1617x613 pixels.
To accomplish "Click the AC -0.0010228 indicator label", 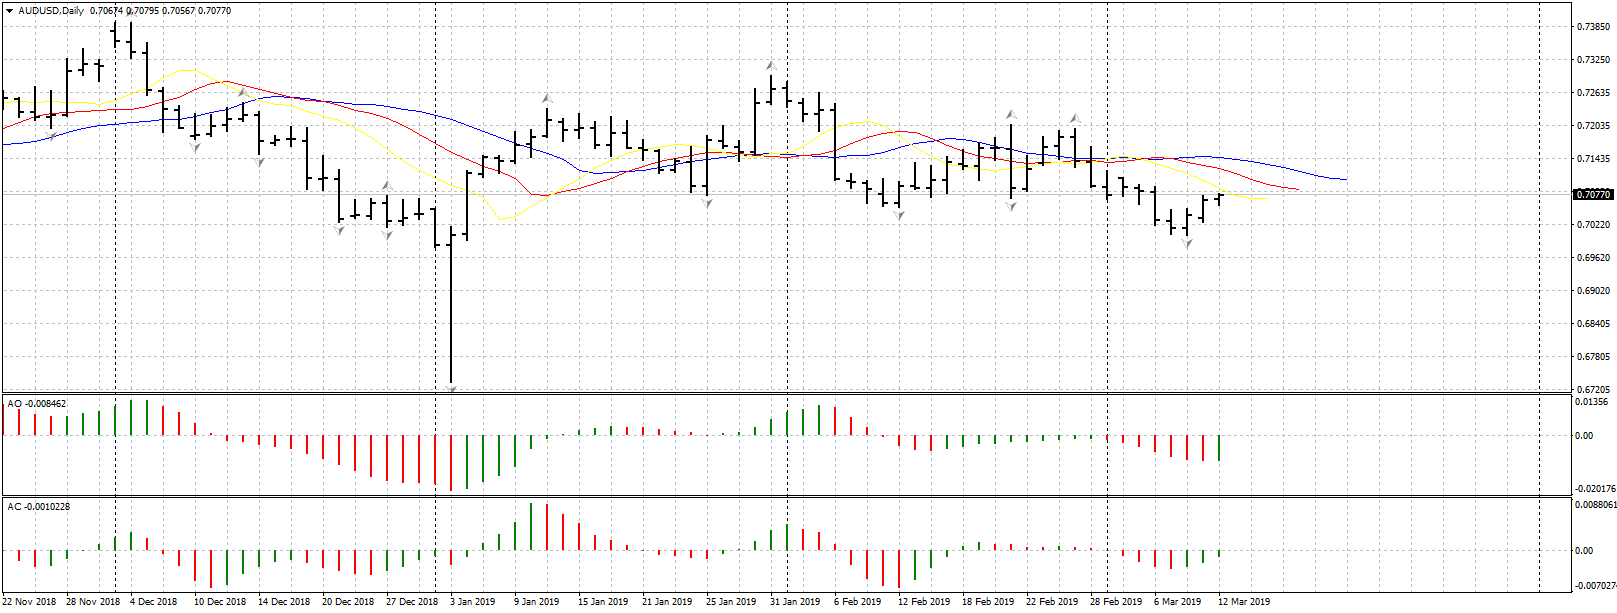I will pos(39,507).
